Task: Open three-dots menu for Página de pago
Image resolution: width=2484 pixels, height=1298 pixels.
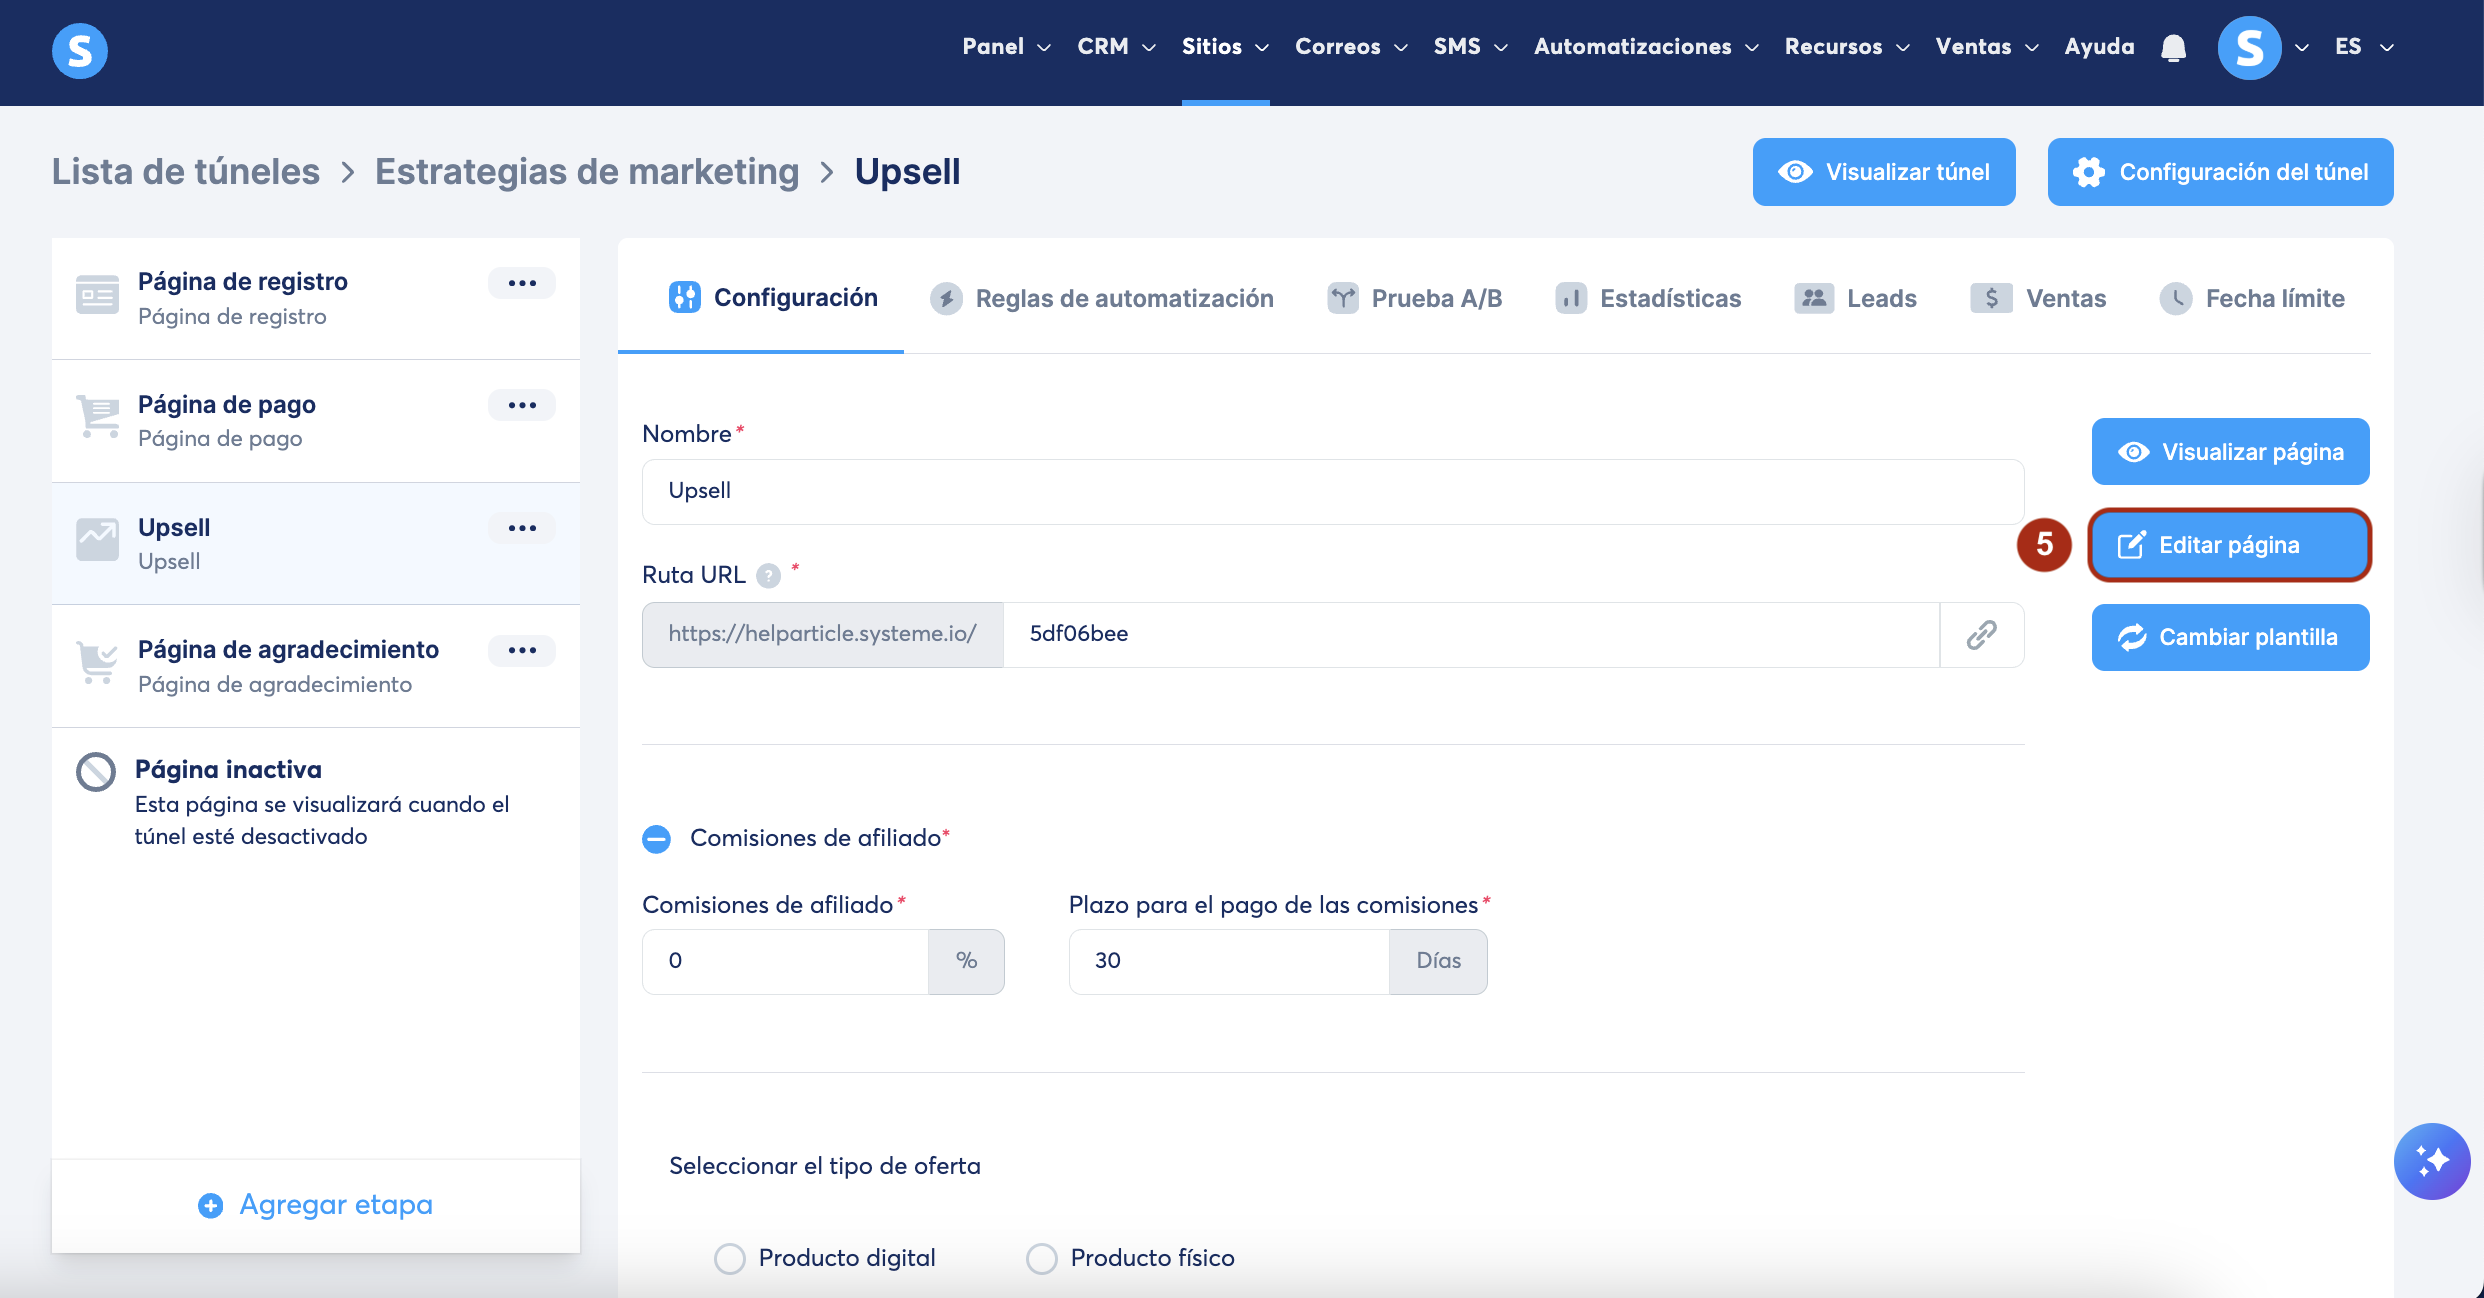Action: (522, 405)
